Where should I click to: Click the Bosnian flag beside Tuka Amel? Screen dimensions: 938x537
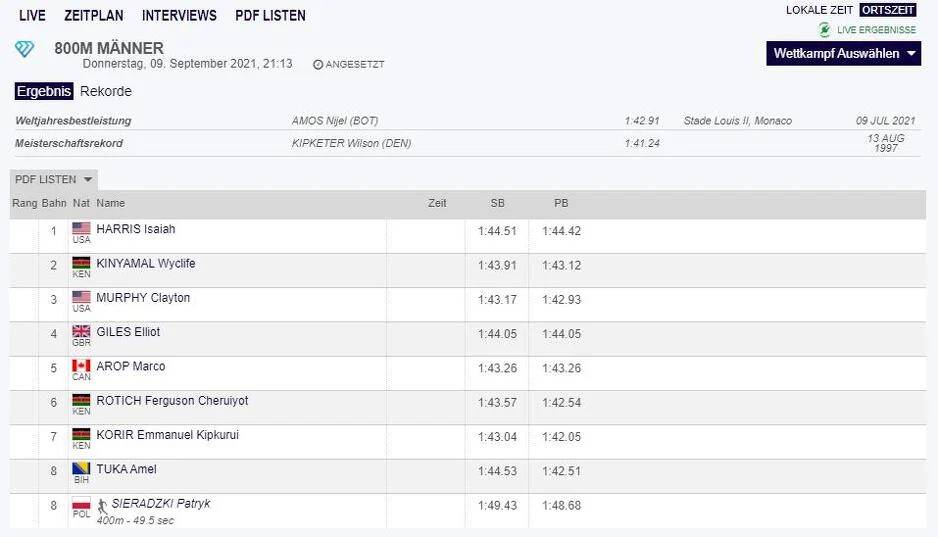[x=81, y=469]
